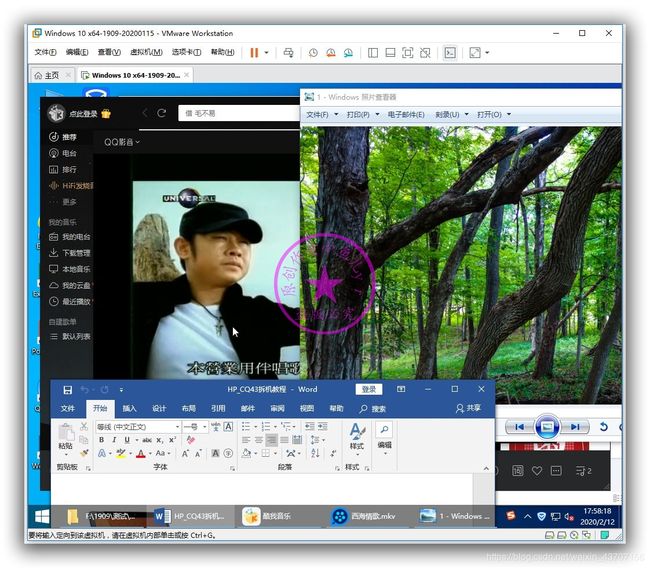
Task: Open the dropdown arrow next to the pause button
Action: pyautogui.click(x=267, y=53)
